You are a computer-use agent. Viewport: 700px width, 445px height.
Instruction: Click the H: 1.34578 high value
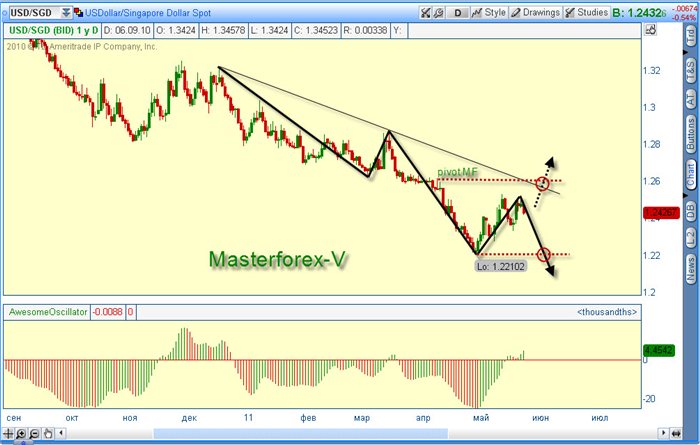coord(223,30)
